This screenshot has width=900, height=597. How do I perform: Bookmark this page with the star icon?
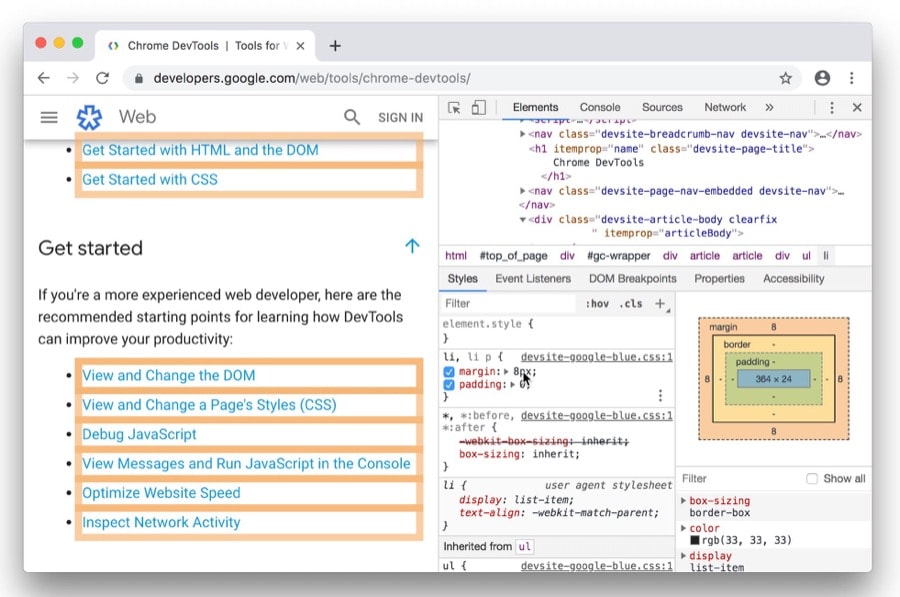point(786,78)
